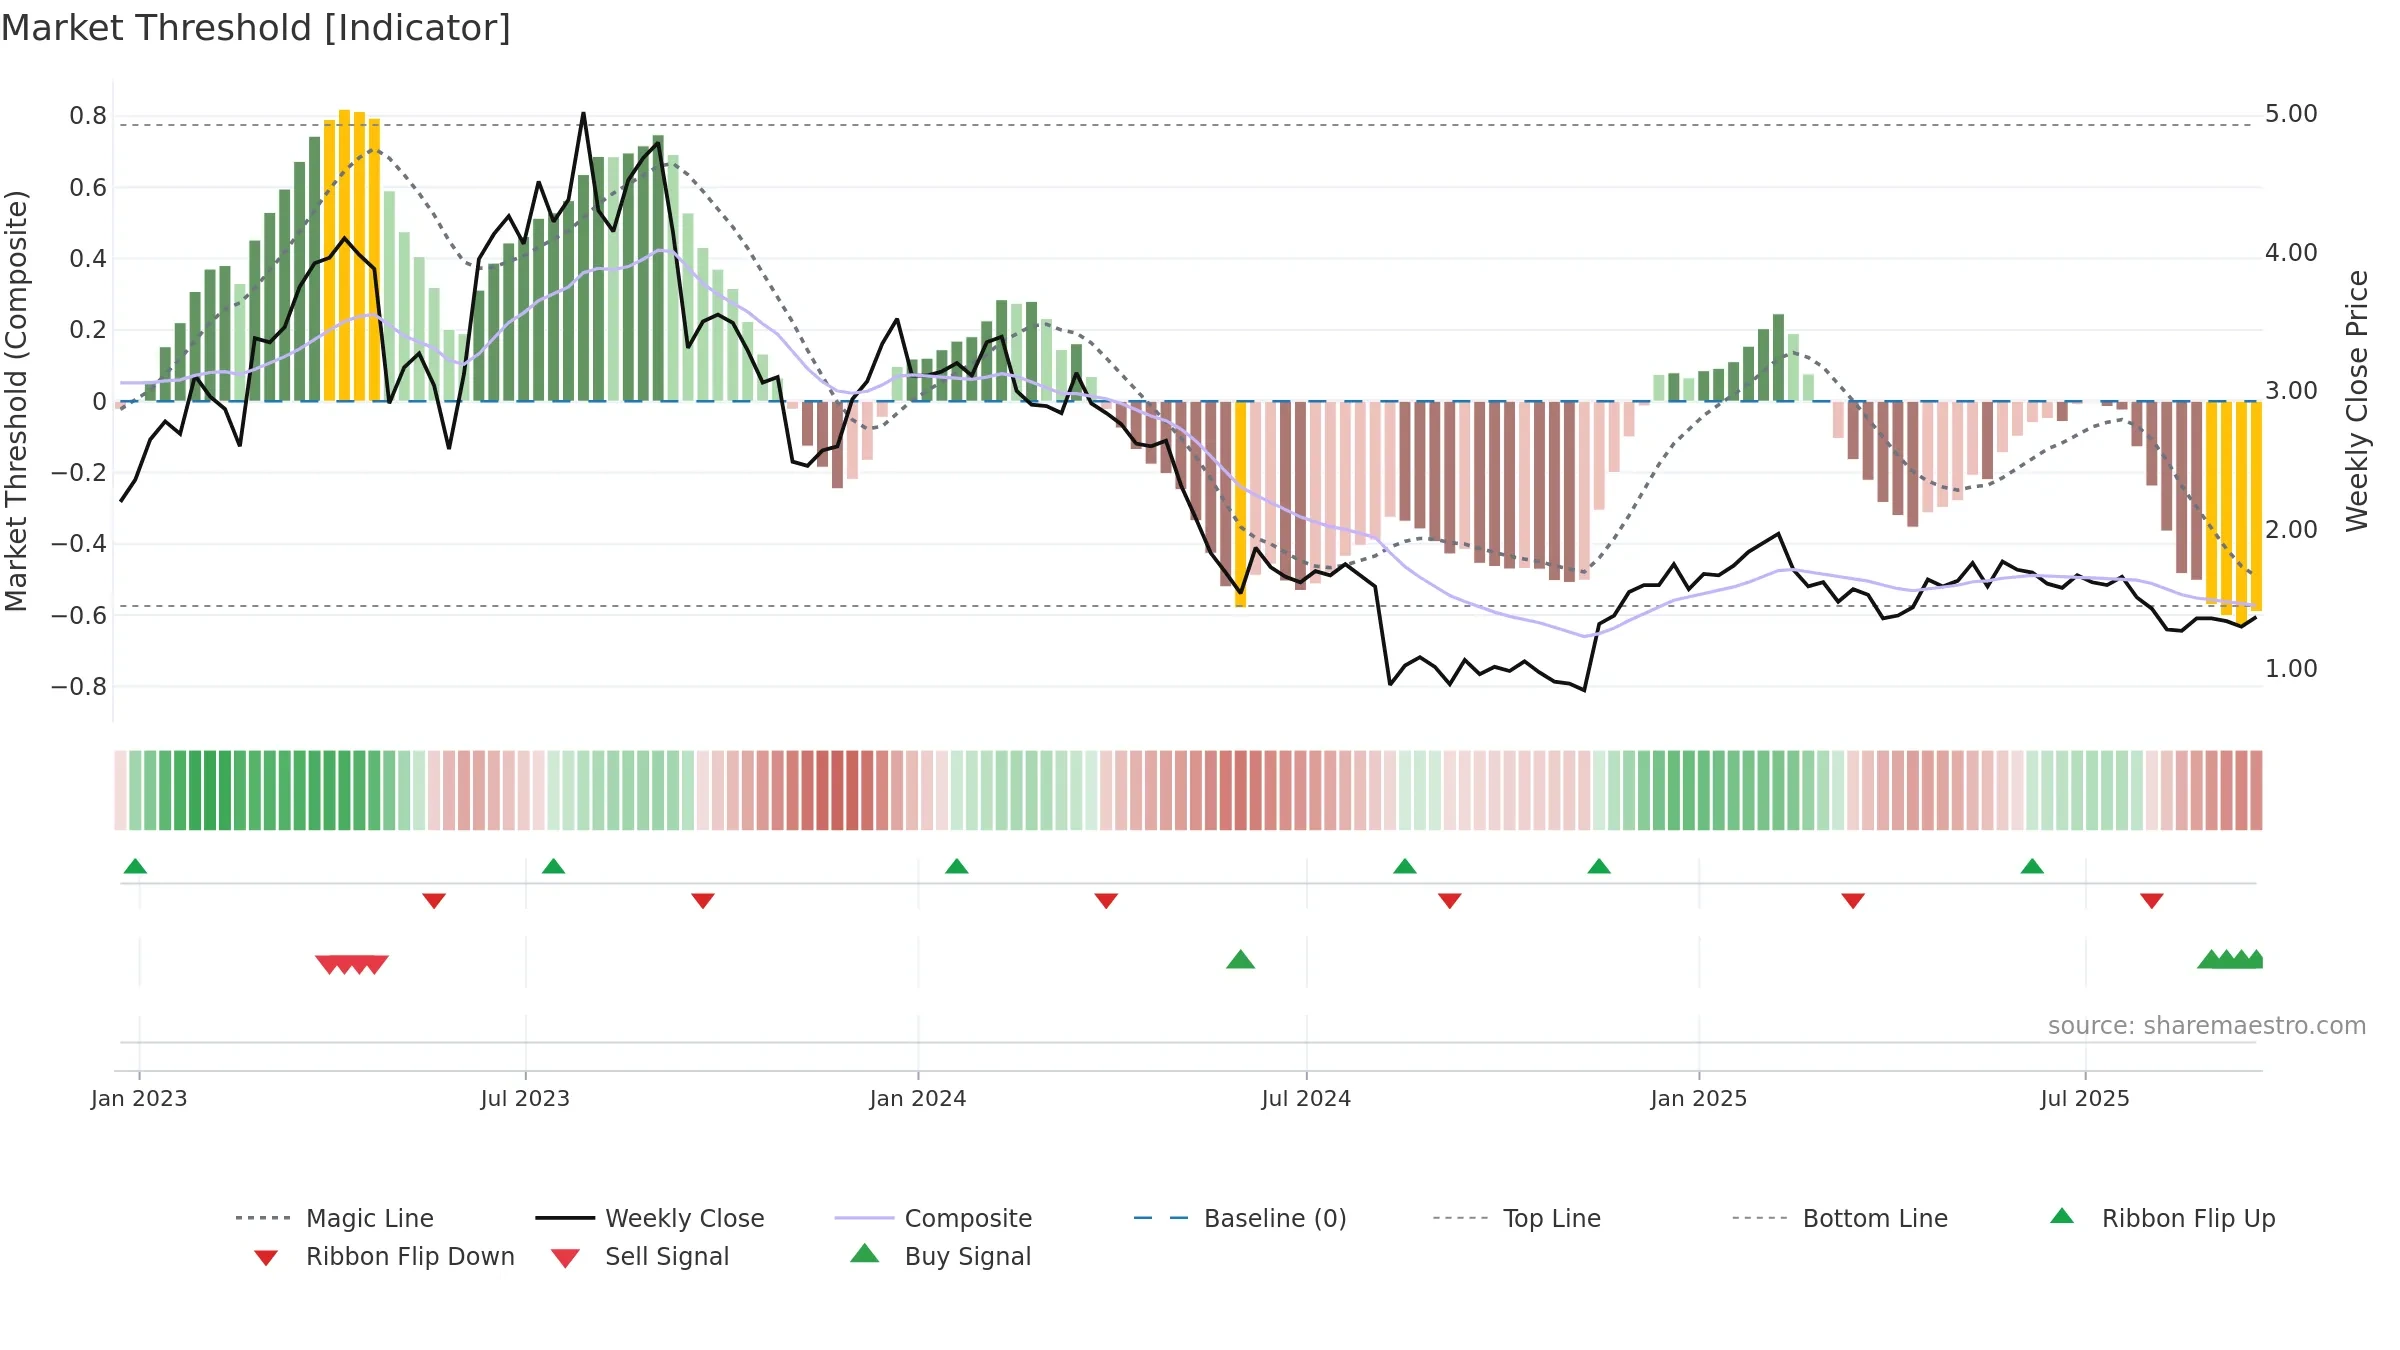Click the Market Threshold (Composite) axis title
This screenshot has width=2400, height=1350.
click(x=16, y=400)
